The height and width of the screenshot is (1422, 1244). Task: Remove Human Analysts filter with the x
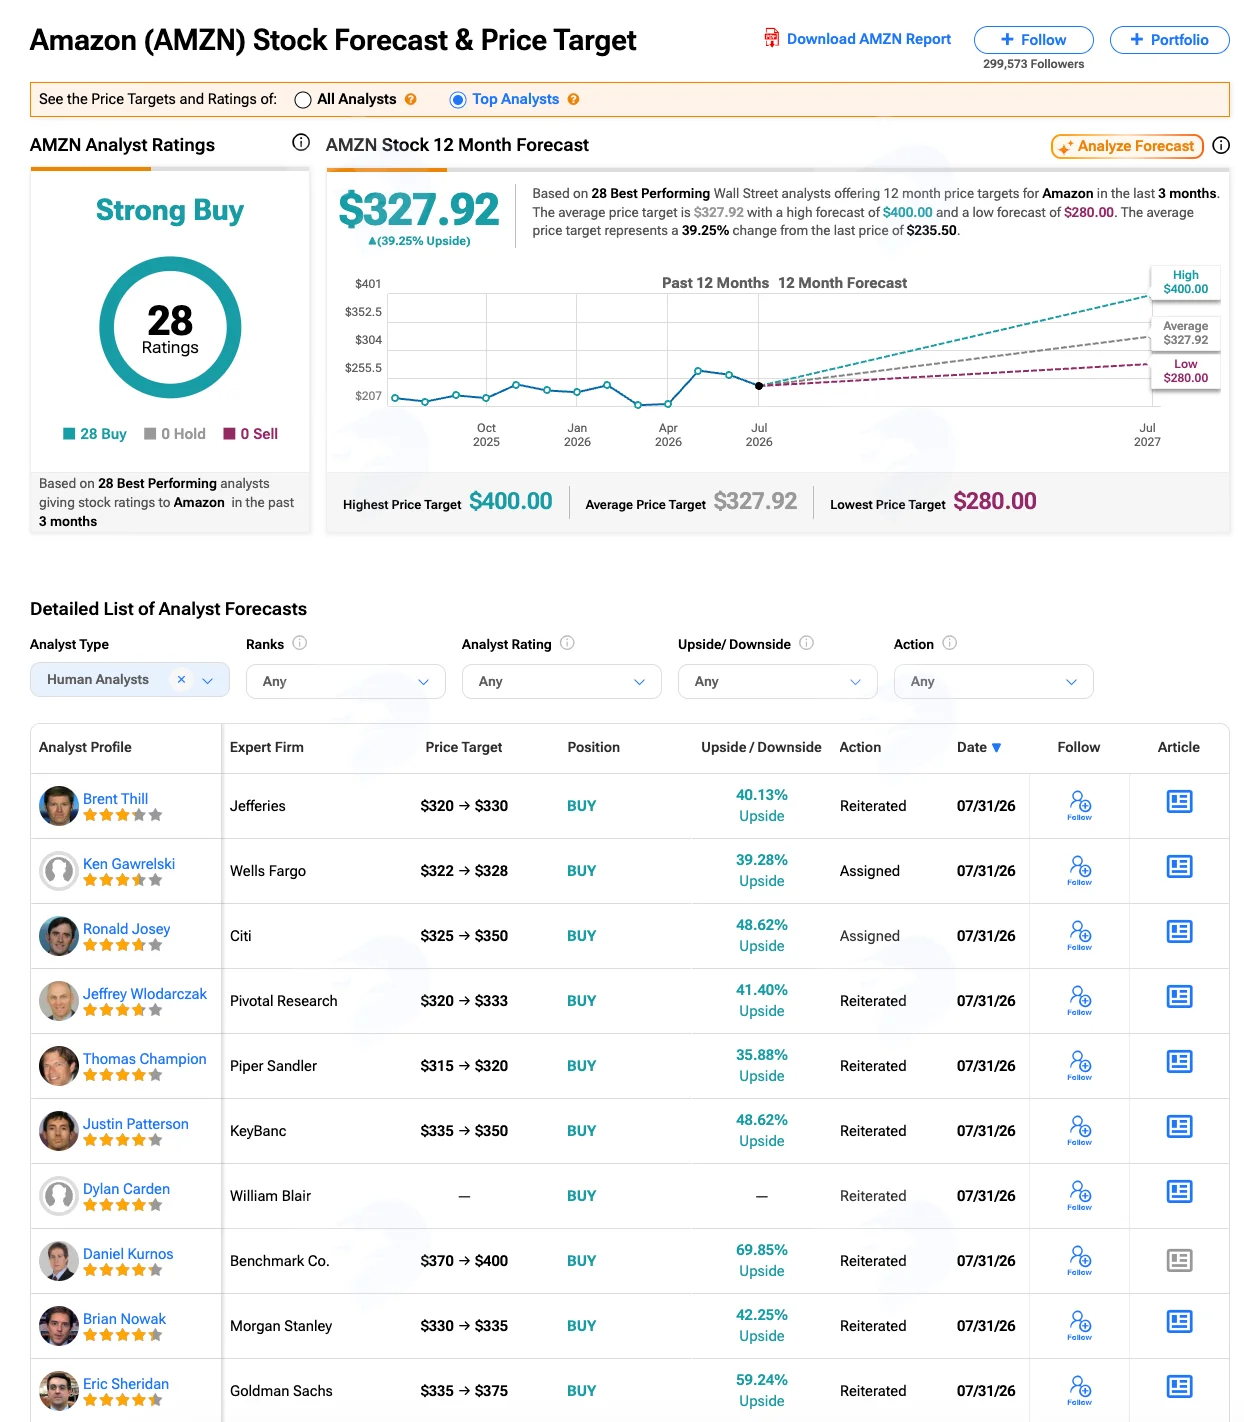[x=181, y=679]
